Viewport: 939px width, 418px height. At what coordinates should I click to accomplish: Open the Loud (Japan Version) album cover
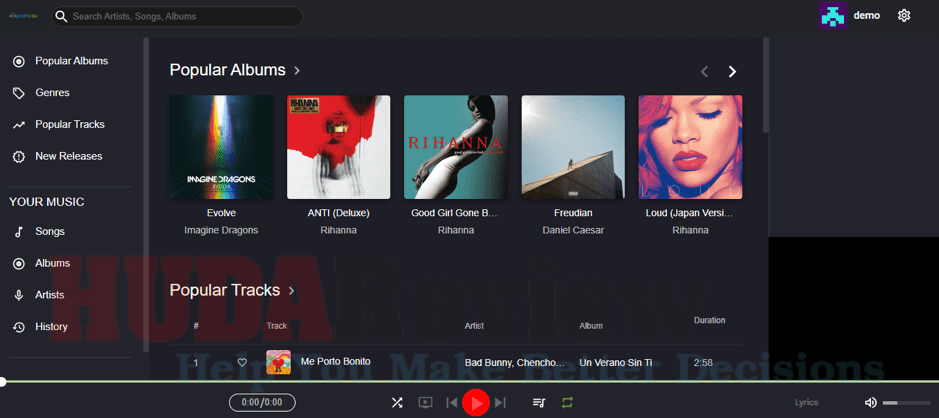point(690,147)
